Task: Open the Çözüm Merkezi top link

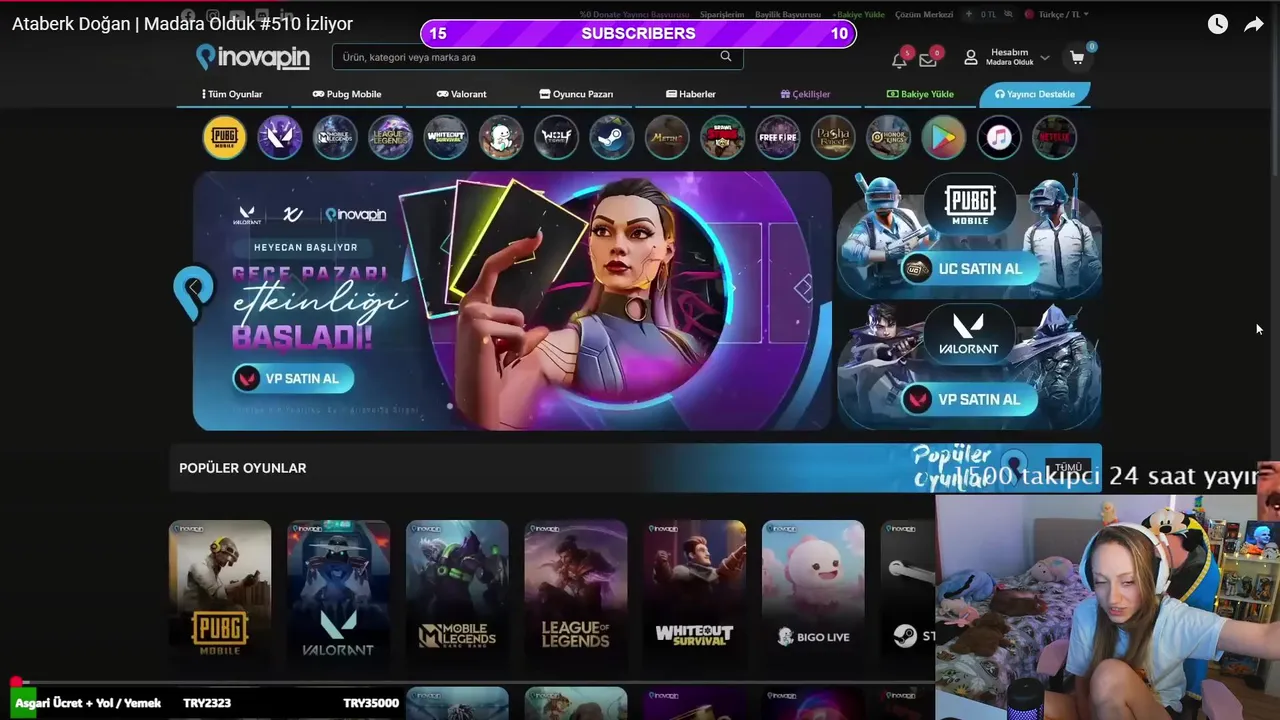Action: pyautogui.click(x=924, y=15)
